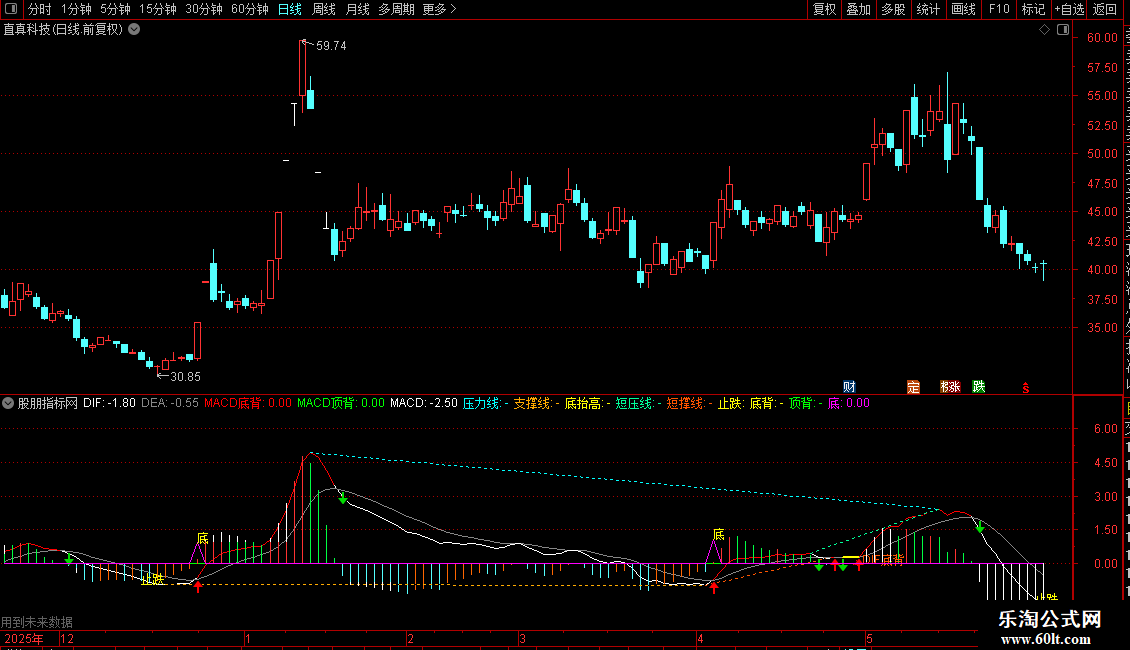This screenshot has height=650, width=1130.
Task: Switch to the 周线 weekly chart
Action: click(324, 9)
